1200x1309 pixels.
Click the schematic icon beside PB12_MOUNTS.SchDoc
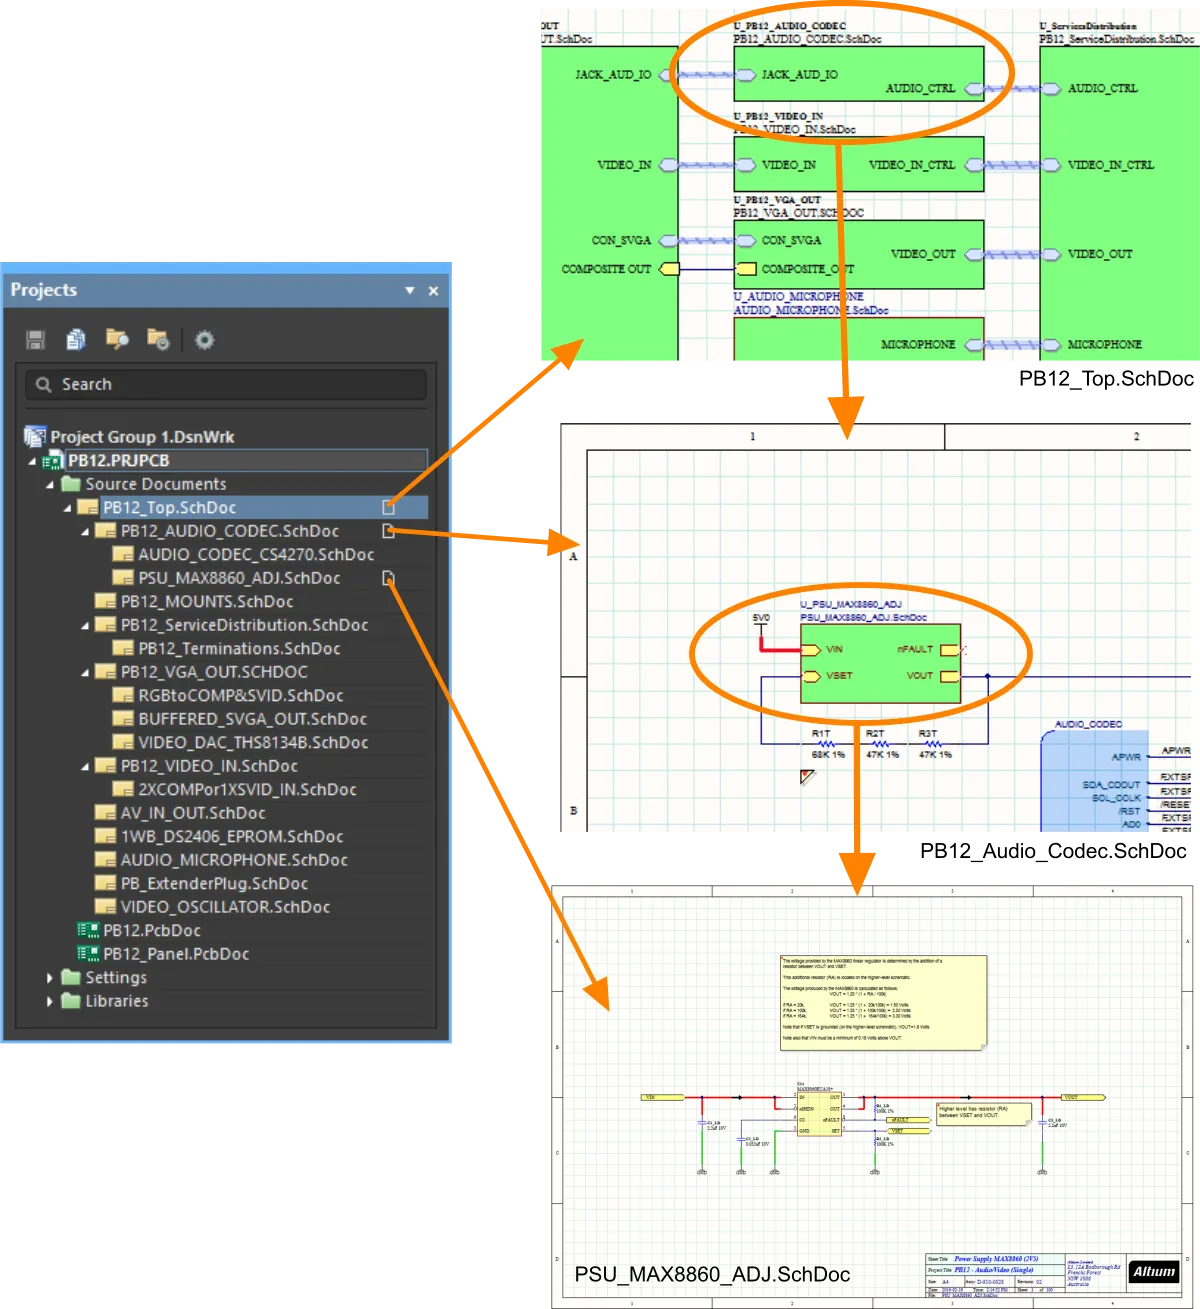[105, 601]
